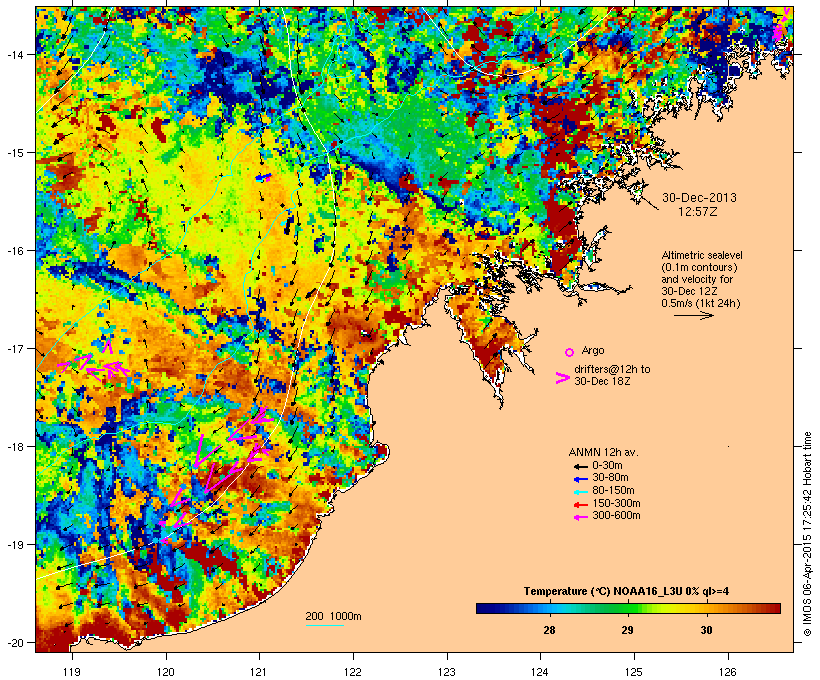The image size is (820, 680).
Task: Click latitude label -15
Action: pyautogui.click(x=14, y=153)
